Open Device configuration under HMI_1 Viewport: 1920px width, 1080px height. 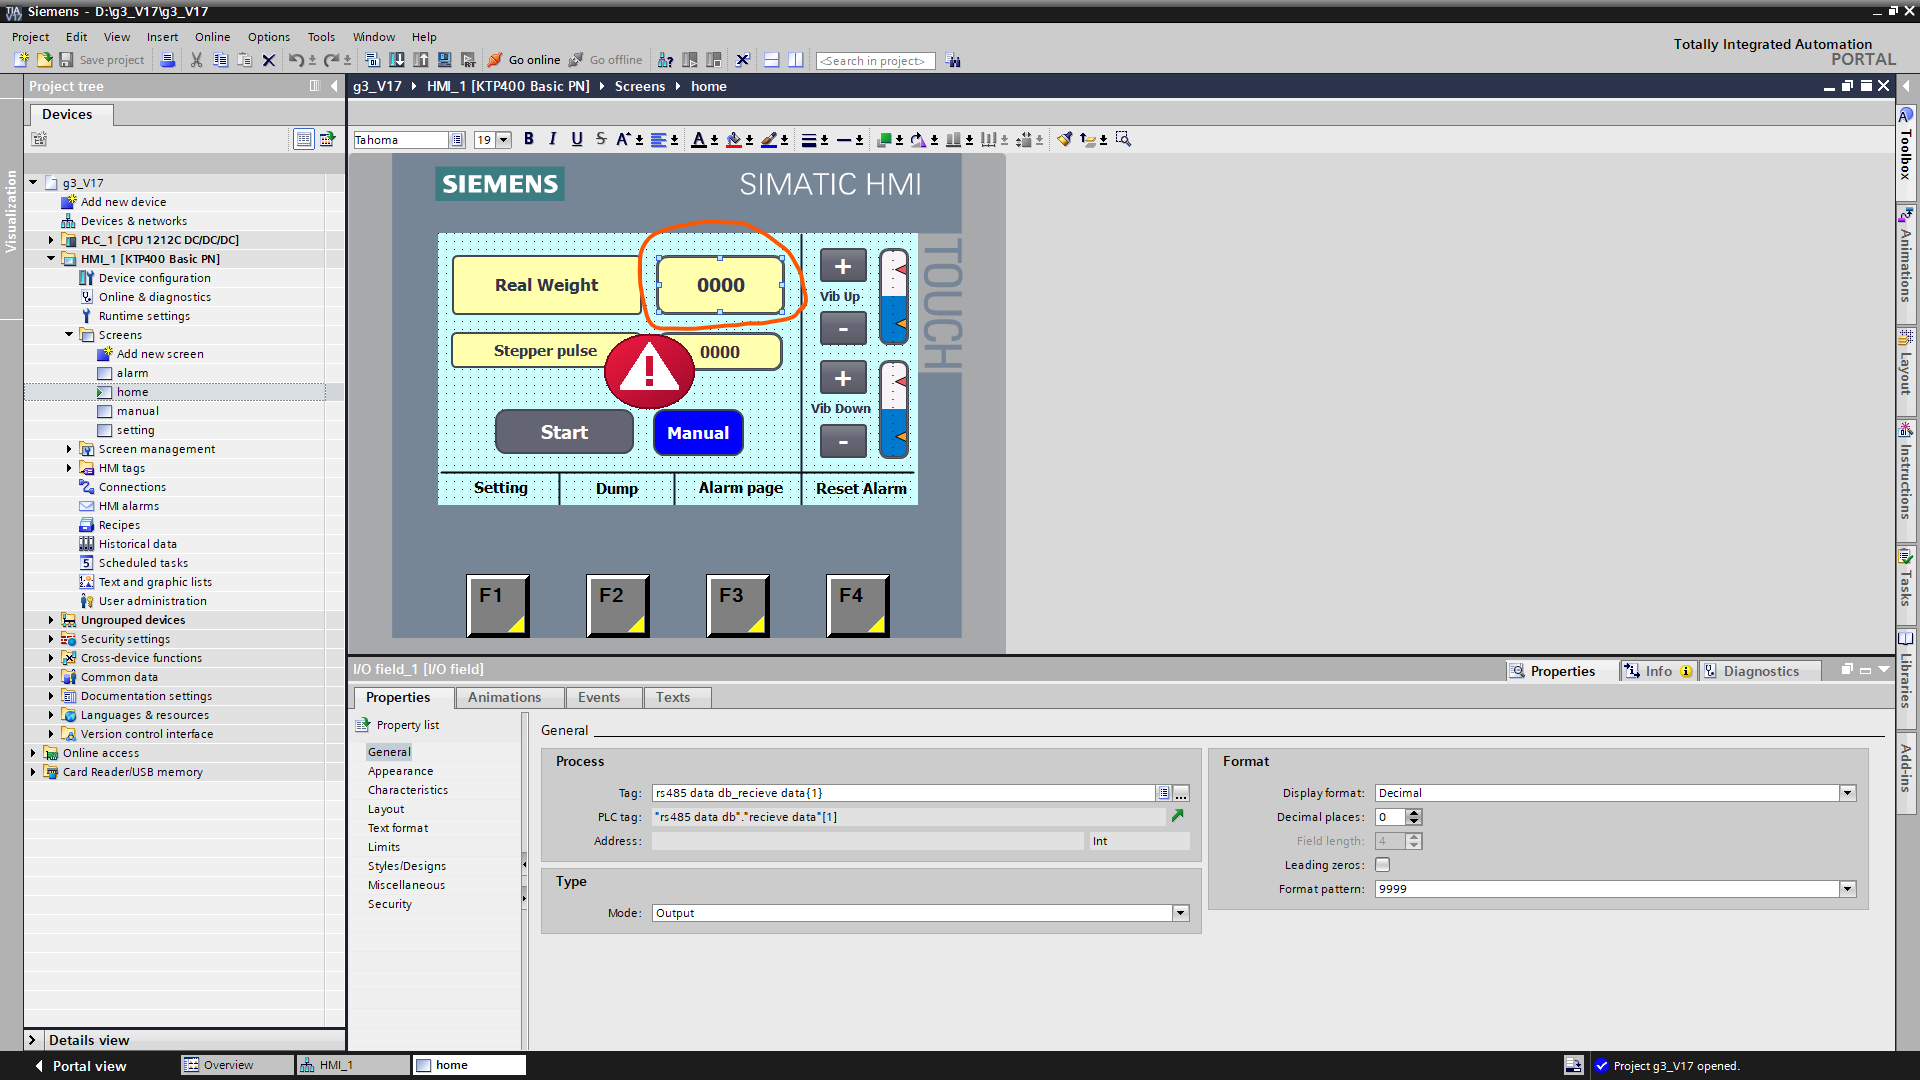pos(154,278)
